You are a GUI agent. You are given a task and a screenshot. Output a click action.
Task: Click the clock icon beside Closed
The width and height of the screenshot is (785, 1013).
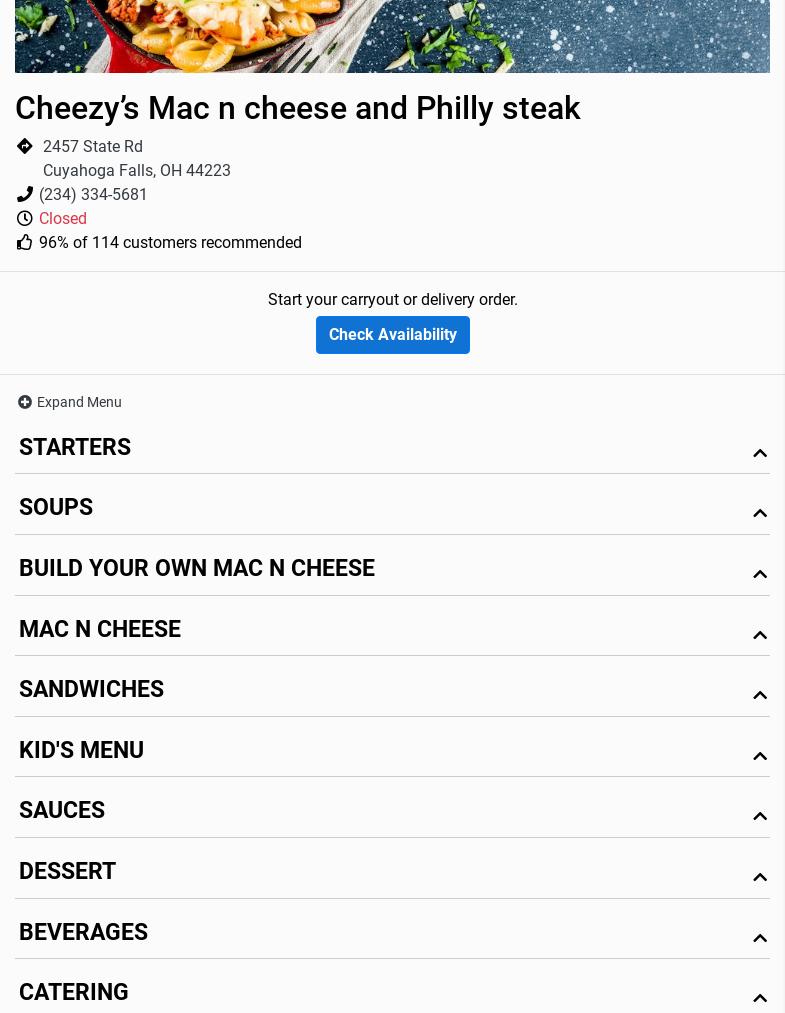[x=25, y=219]
